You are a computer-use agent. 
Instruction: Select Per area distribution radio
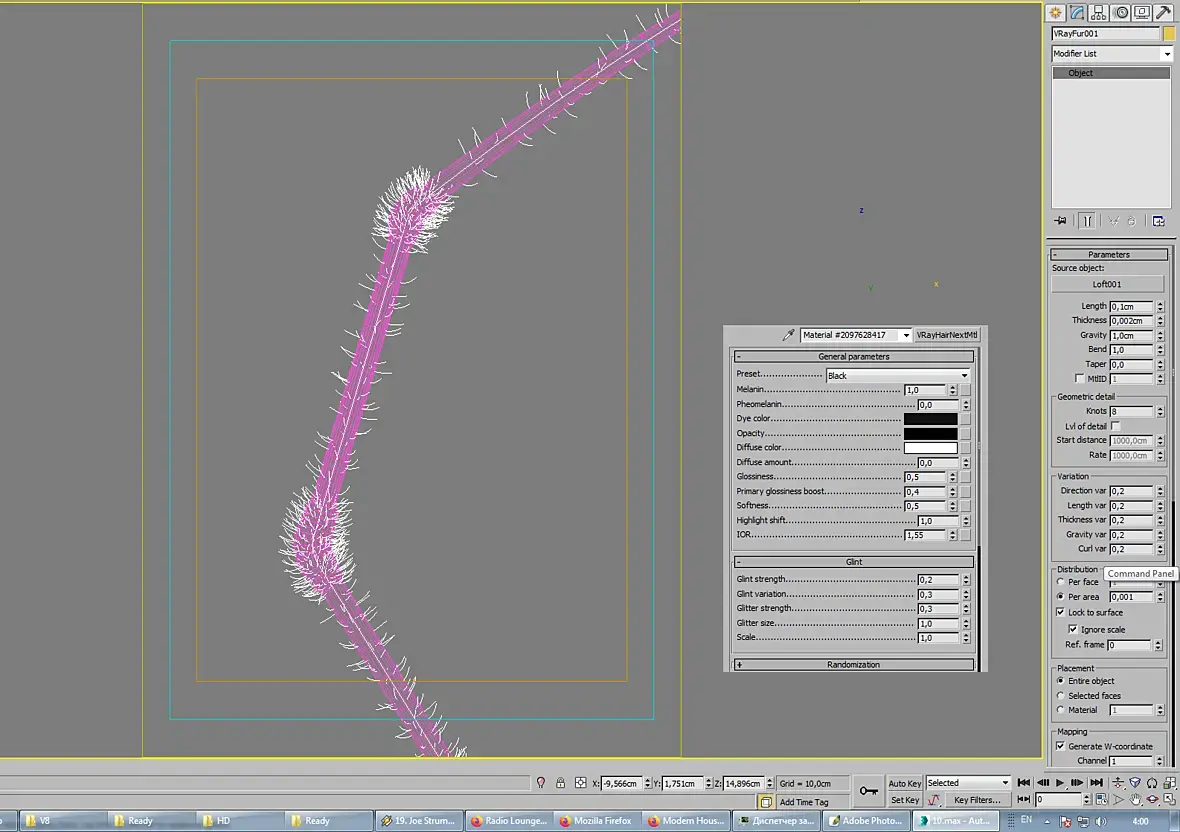point(1060,597)
